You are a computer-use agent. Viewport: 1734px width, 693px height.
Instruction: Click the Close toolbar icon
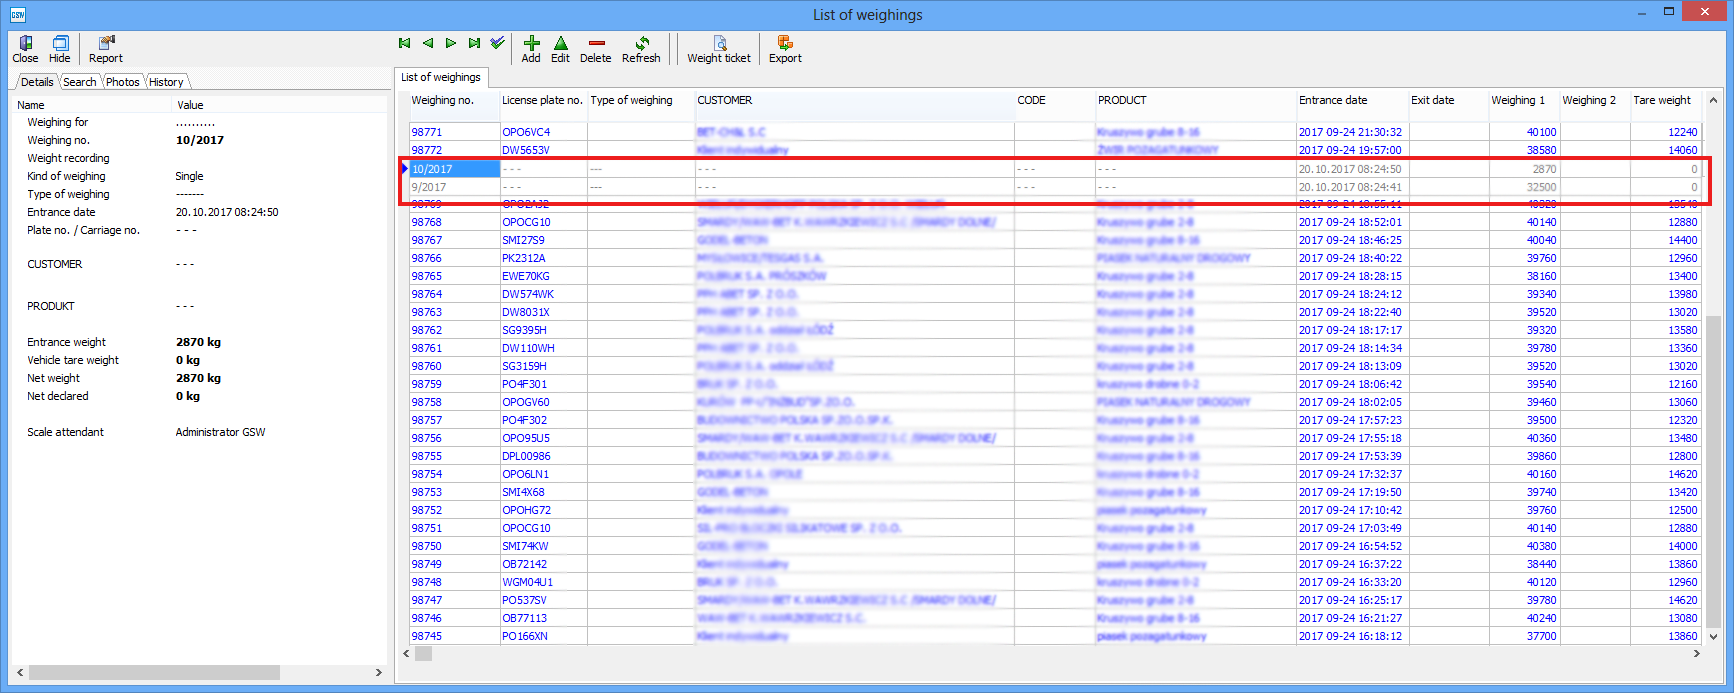pos(25,49)
